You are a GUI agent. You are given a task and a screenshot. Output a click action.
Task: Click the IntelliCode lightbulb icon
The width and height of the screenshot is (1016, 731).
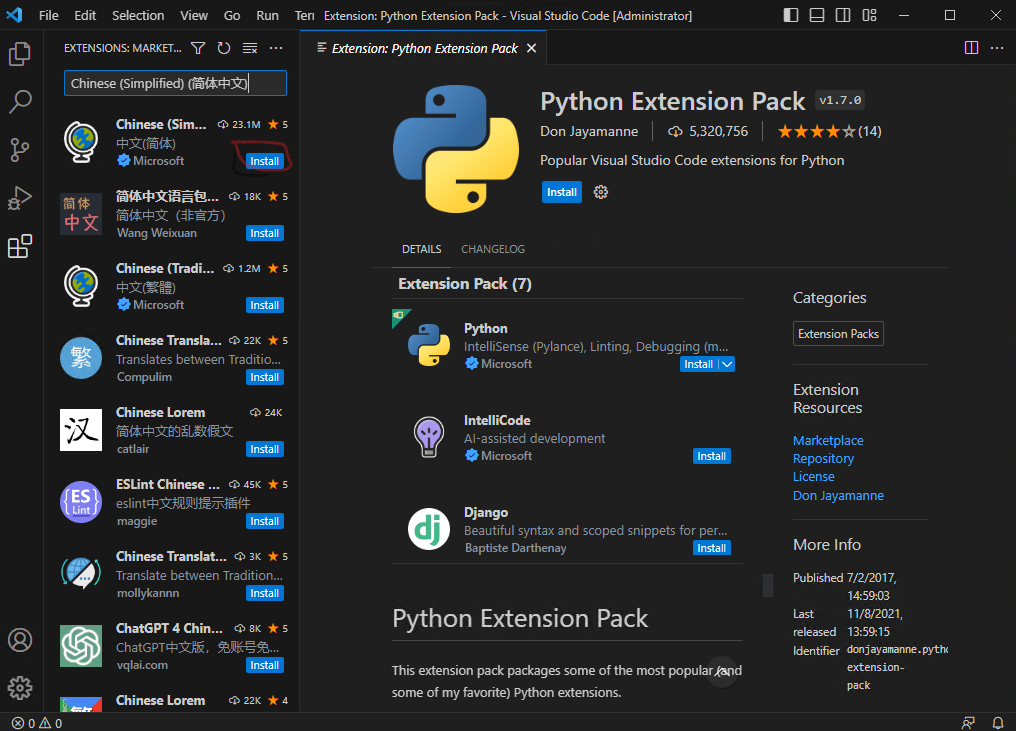(429, 437)
